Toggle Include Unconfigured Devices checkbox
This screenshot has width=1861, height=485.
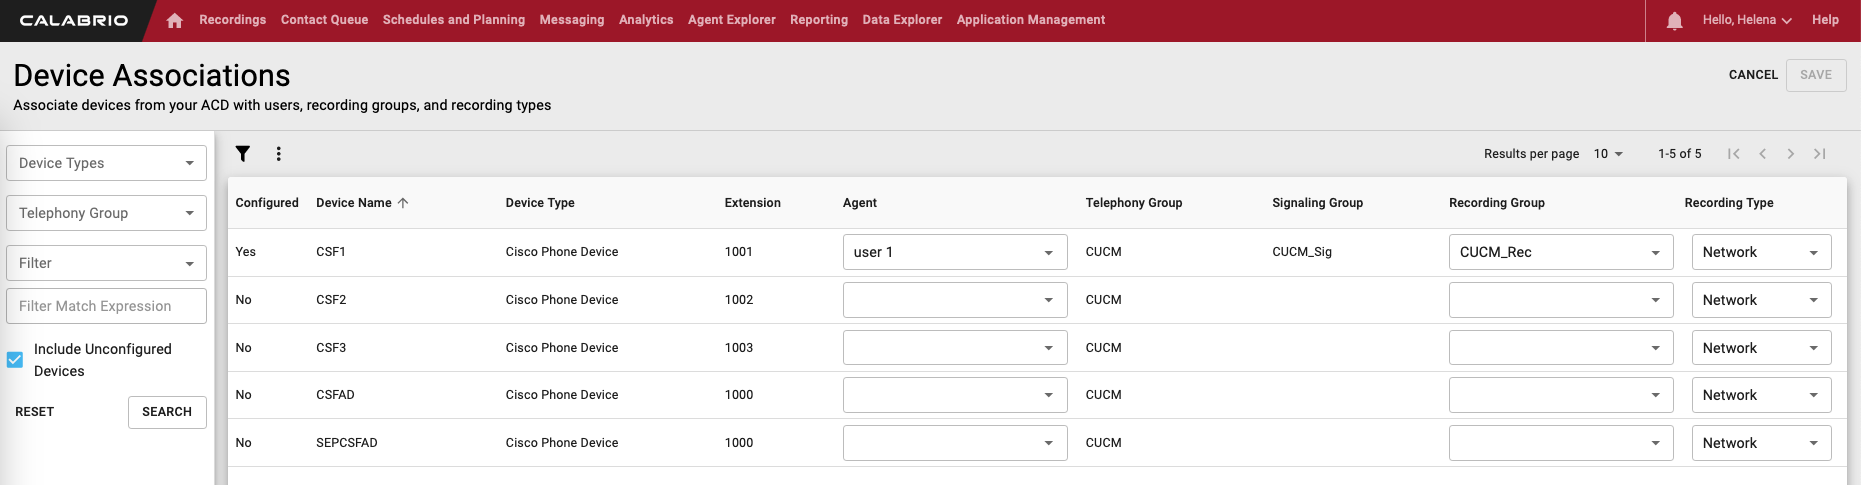(x=15, y=360)
